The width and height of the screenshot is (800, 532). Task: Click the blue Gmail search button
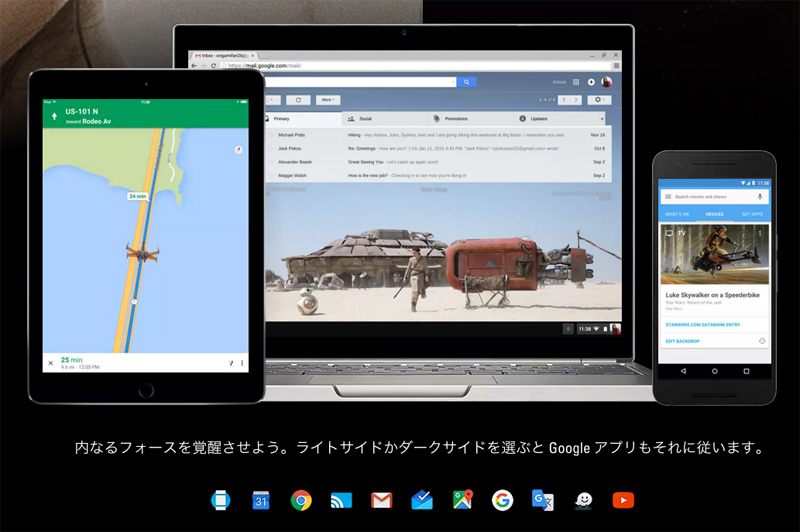(x=466, y=82)
